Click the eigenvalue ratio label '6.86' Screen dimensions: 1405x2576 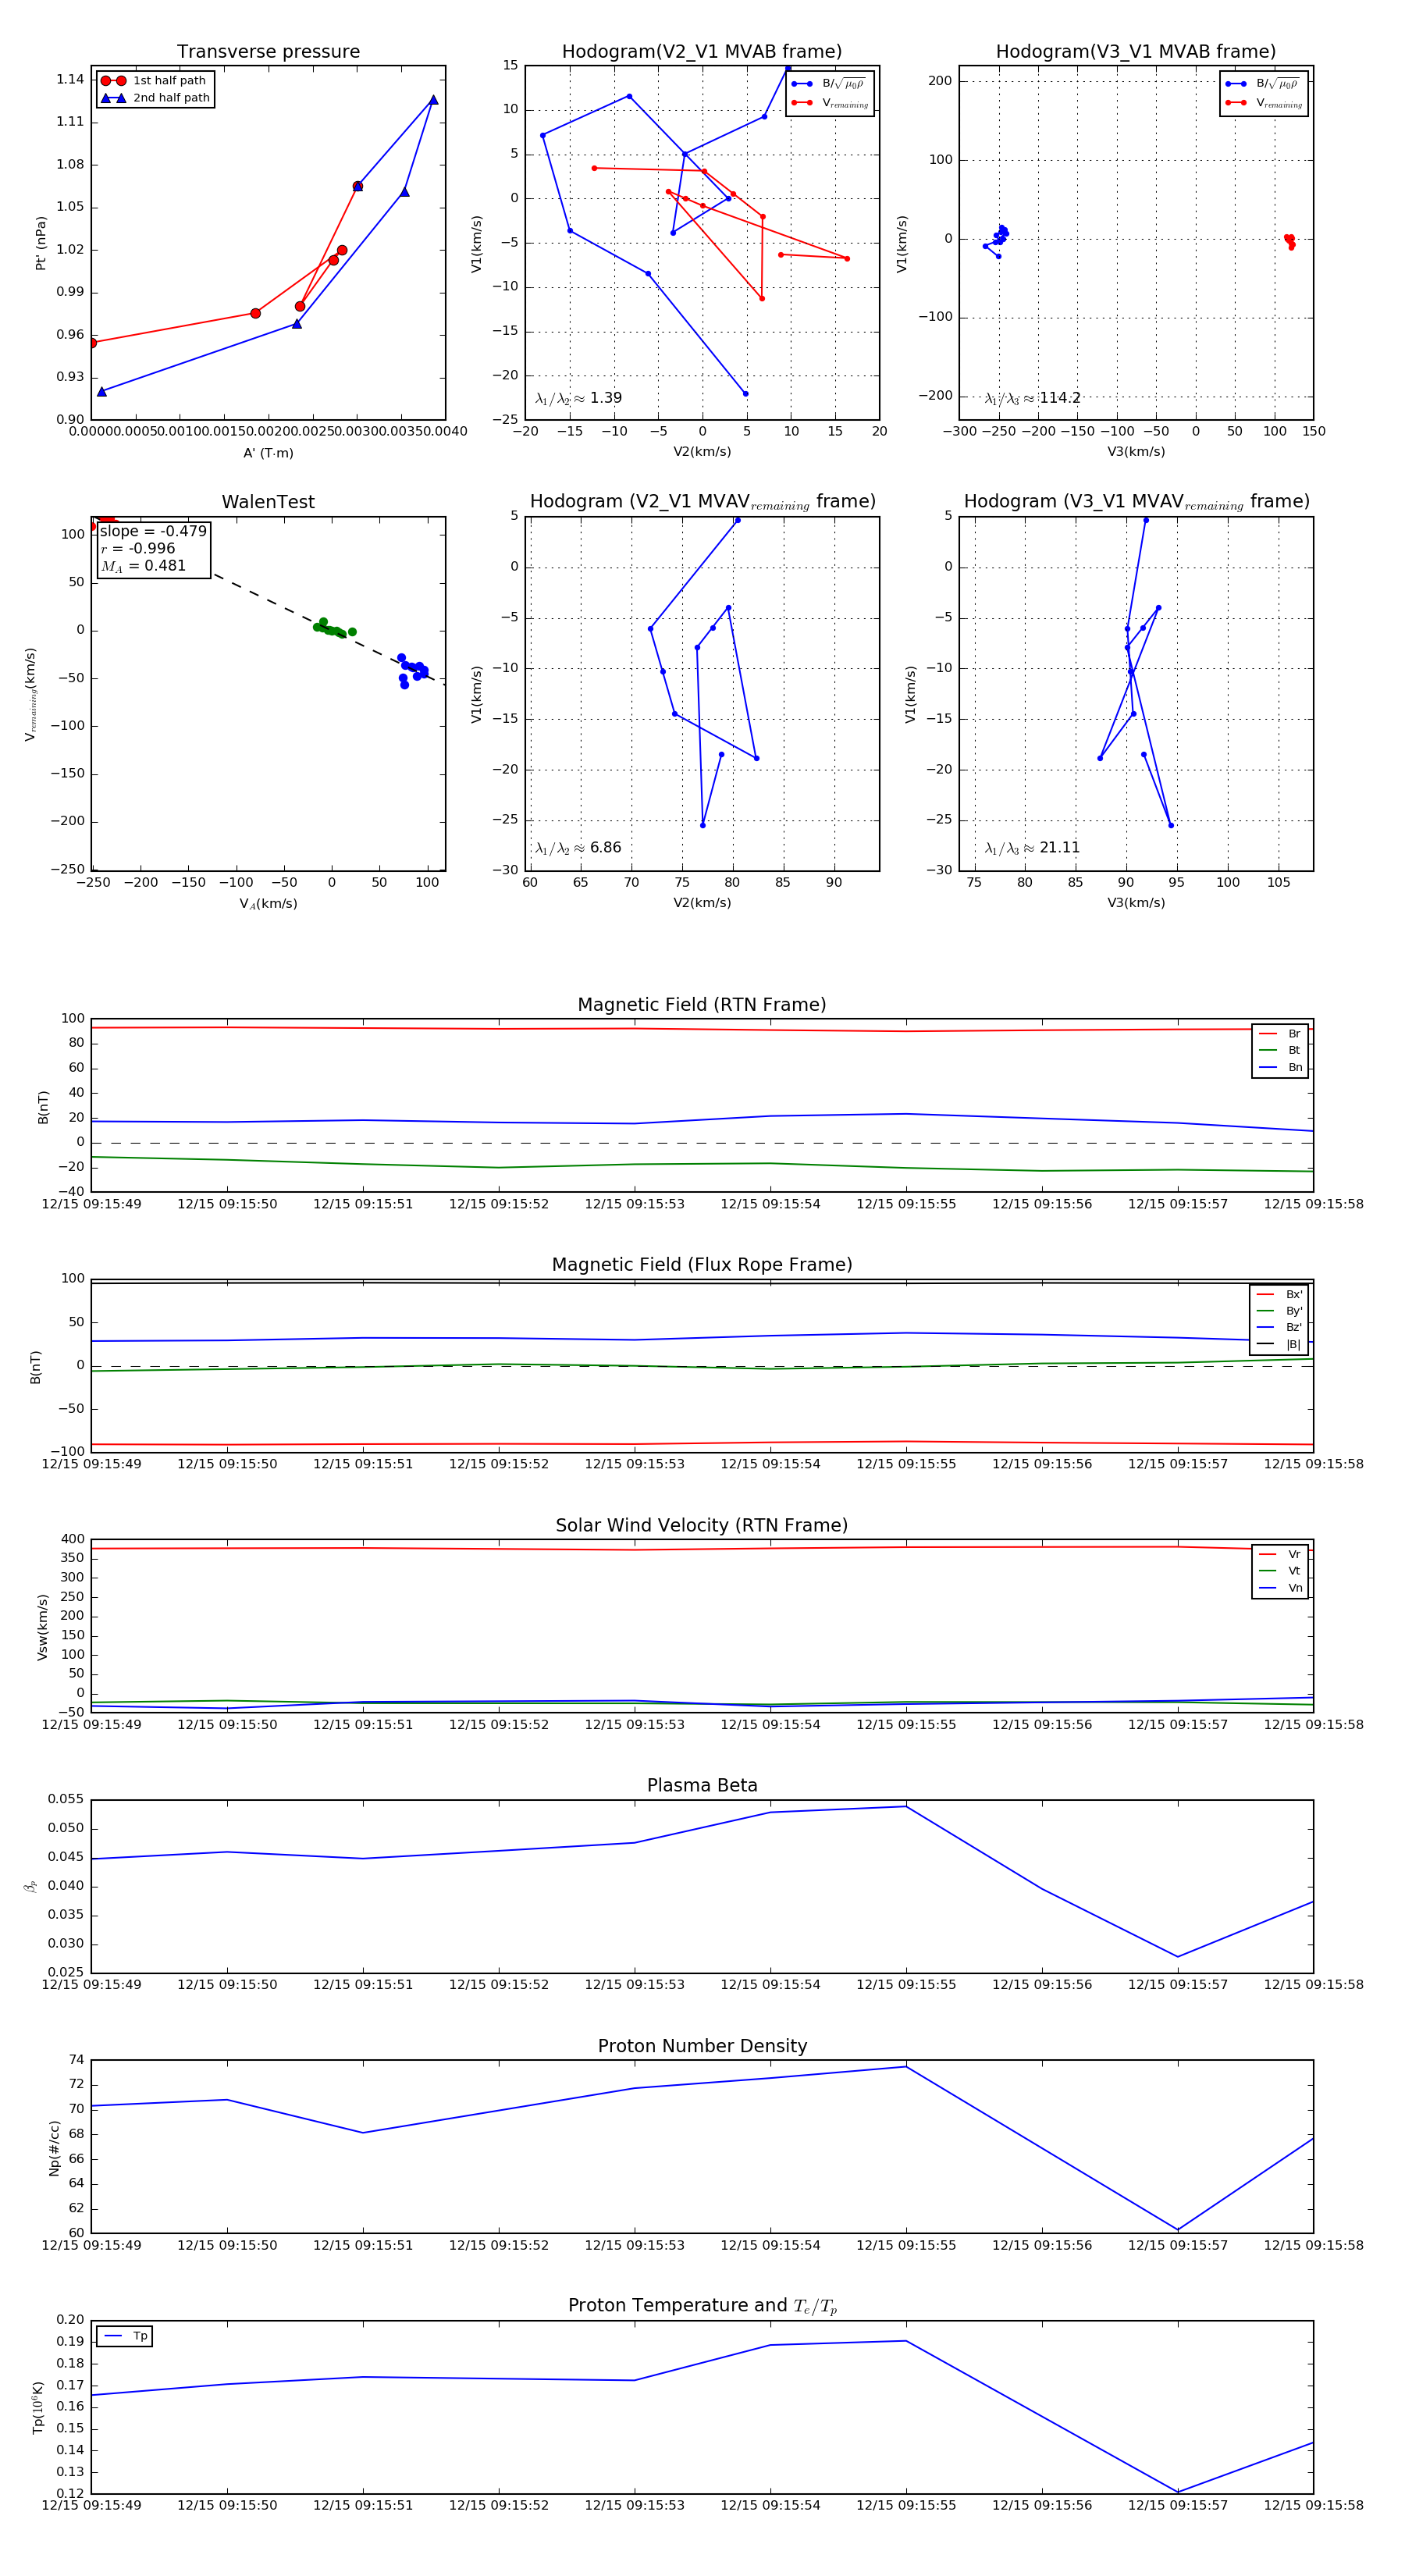point(578,848)
